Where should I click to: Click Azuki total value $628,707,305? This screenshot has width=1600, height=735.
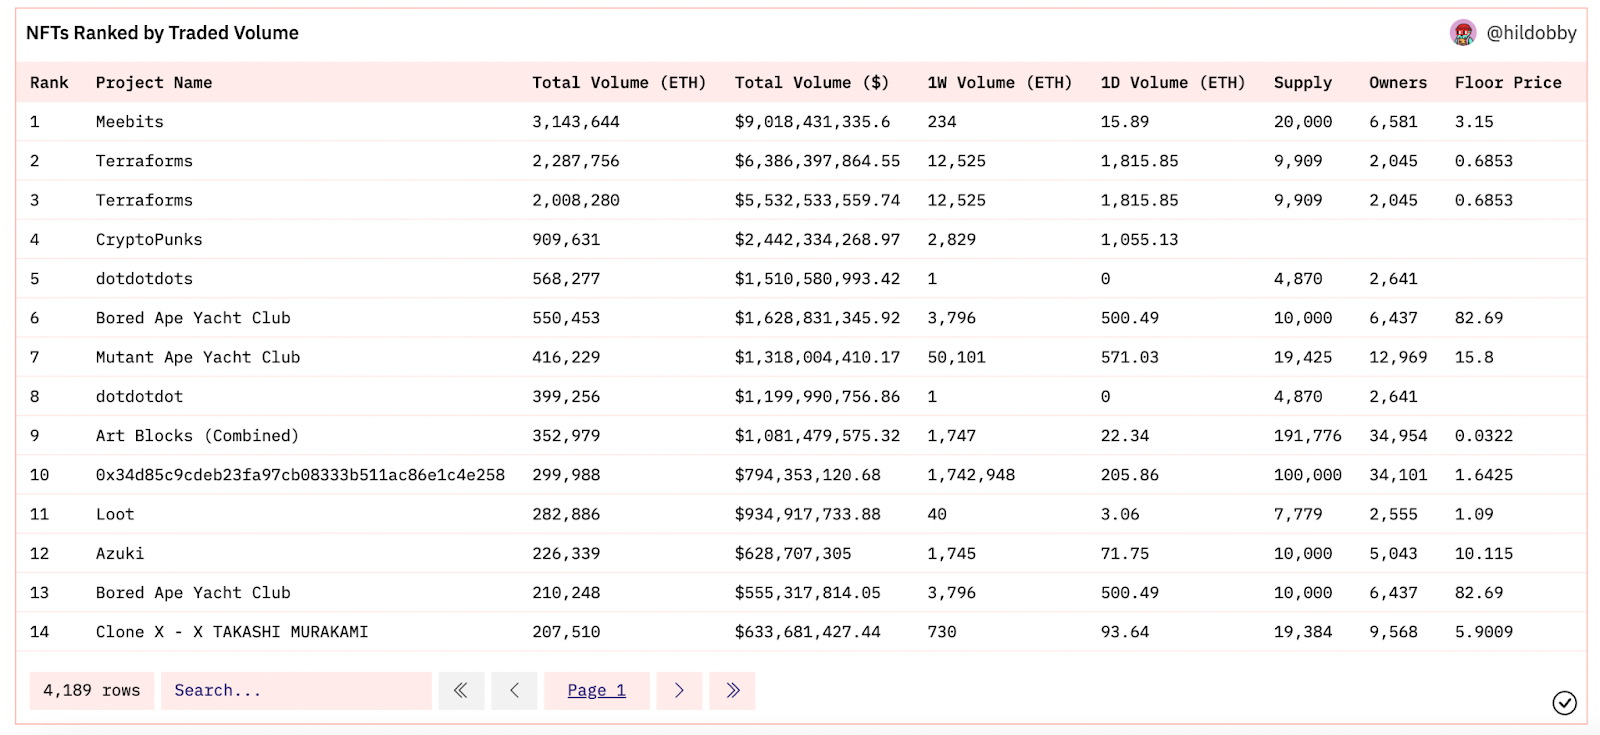click(x=793, y=553)
